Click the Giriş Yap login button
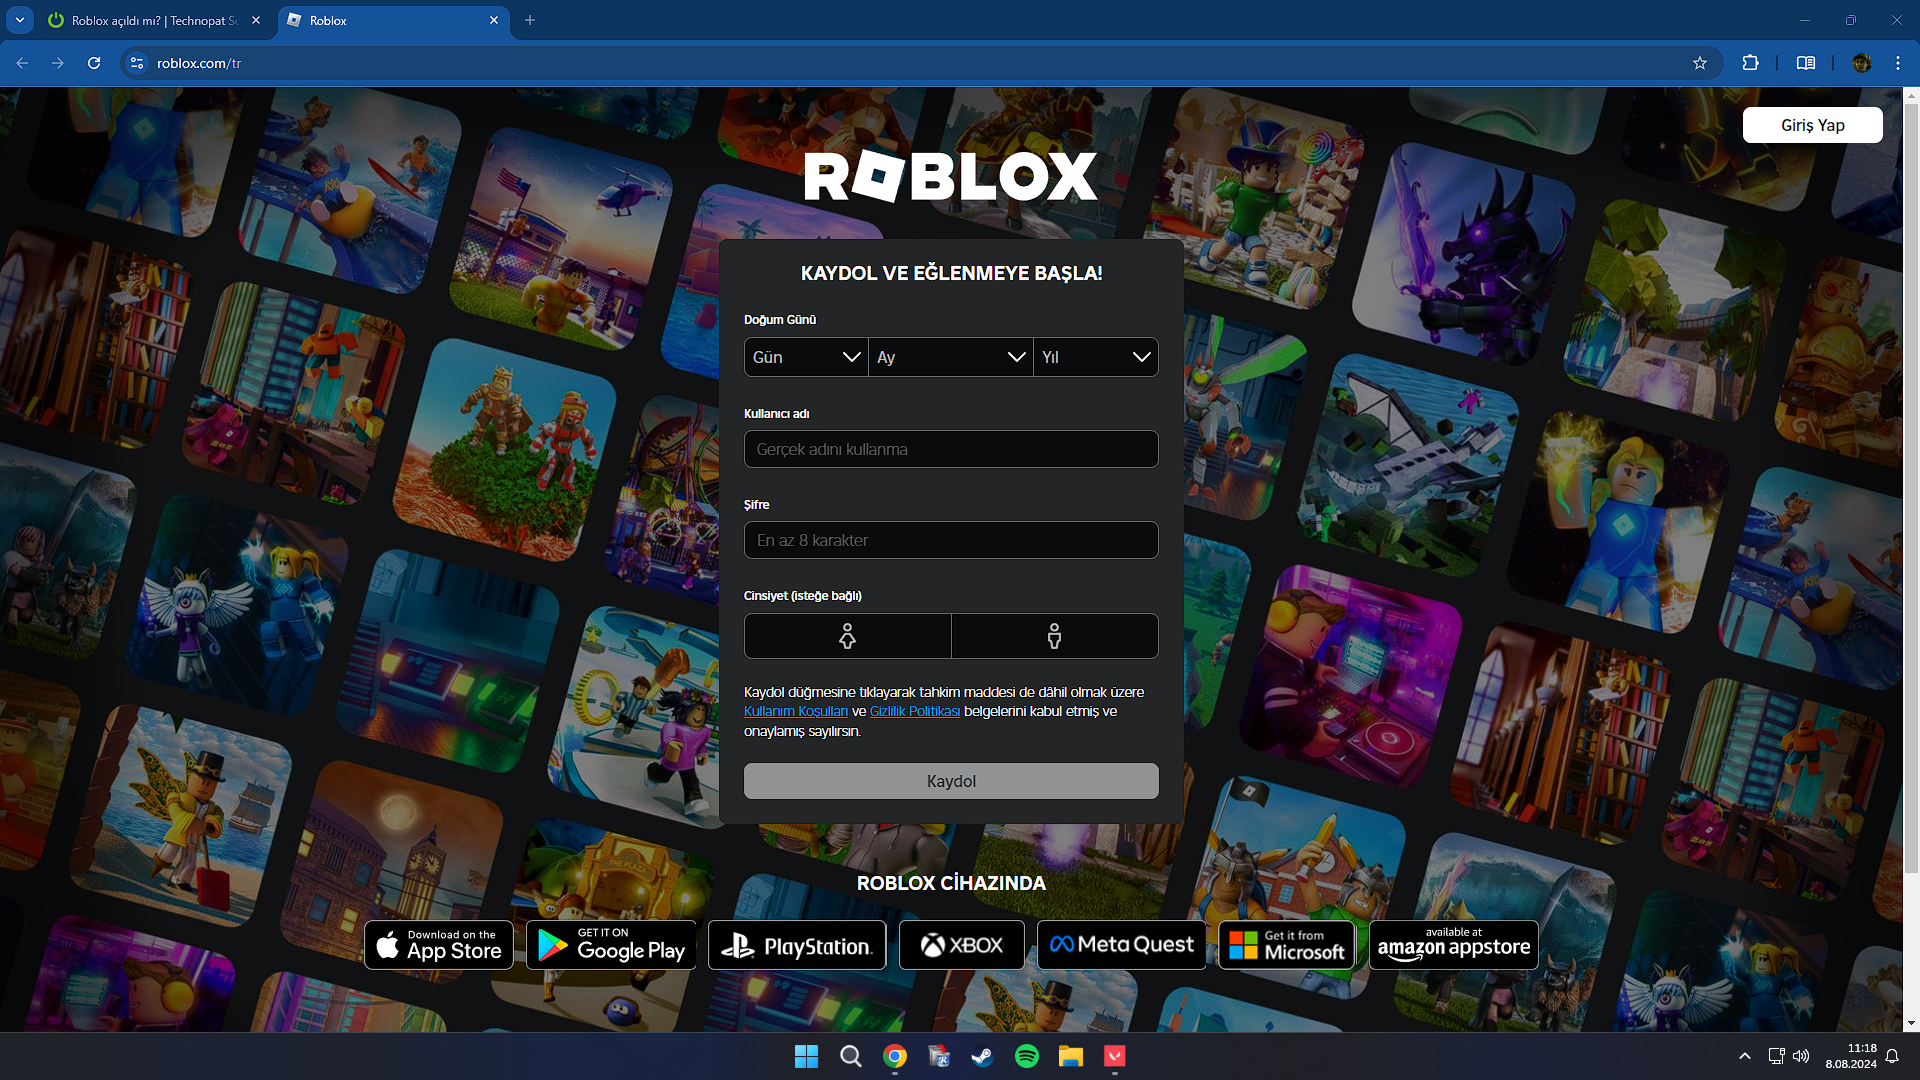This screenshot has height=1080, width=1920. [1812, 125]
